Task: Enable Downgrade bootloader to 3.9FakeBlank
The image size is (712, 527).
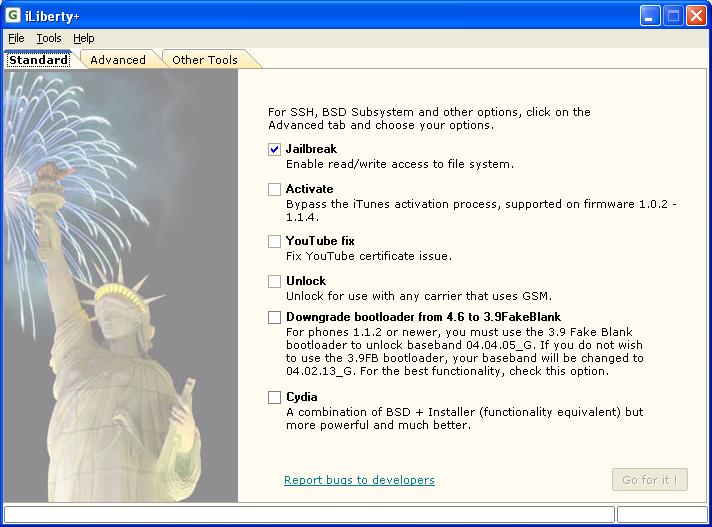Action: [274, 317]
